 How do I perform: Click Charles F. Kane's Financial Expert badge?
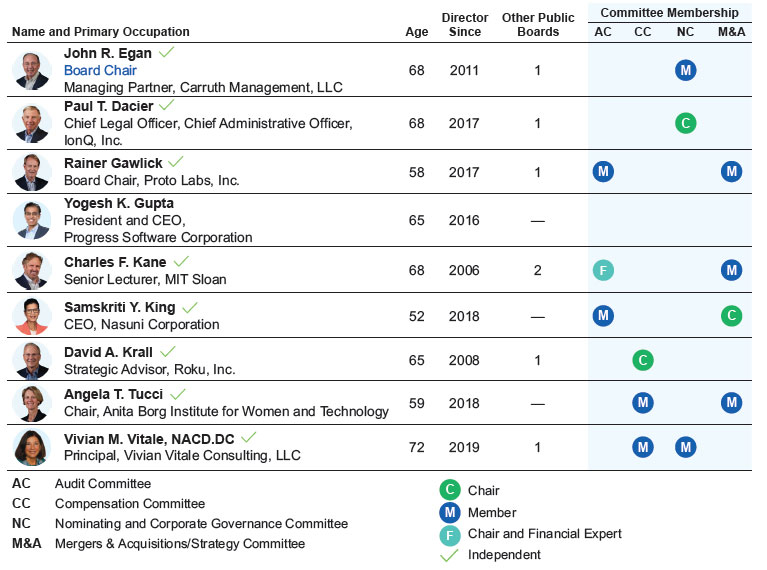[x=603, y=270]
